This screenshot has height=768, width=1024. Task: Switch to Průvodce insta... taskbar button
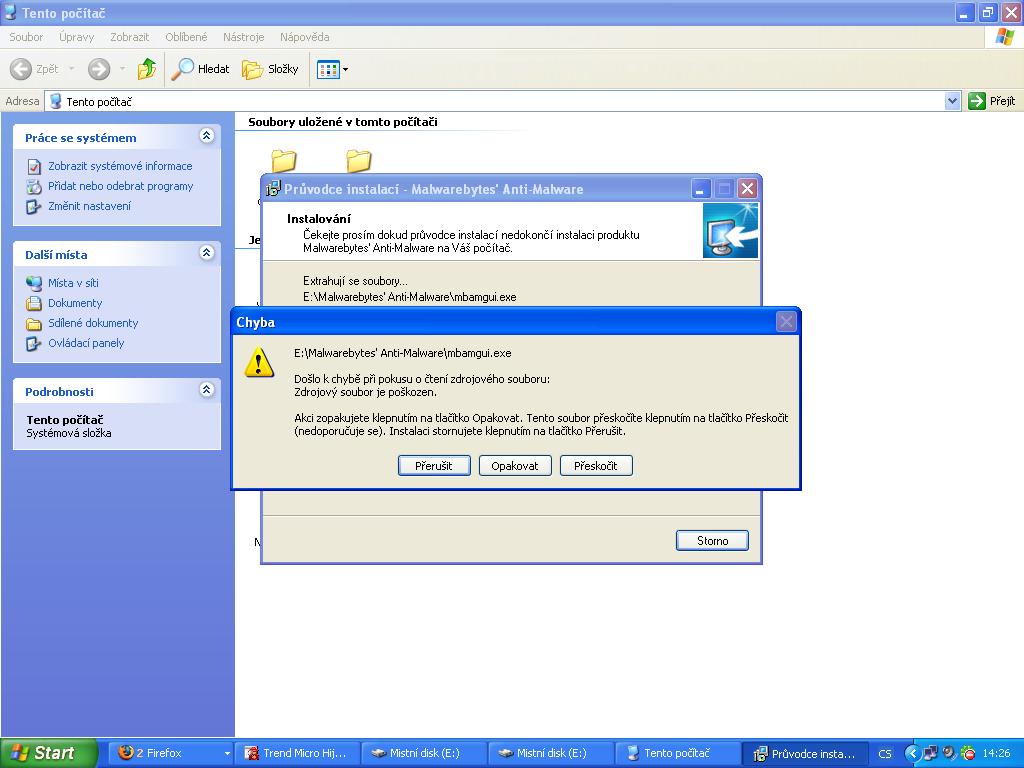pyautogui.click(x=805, y=753)
